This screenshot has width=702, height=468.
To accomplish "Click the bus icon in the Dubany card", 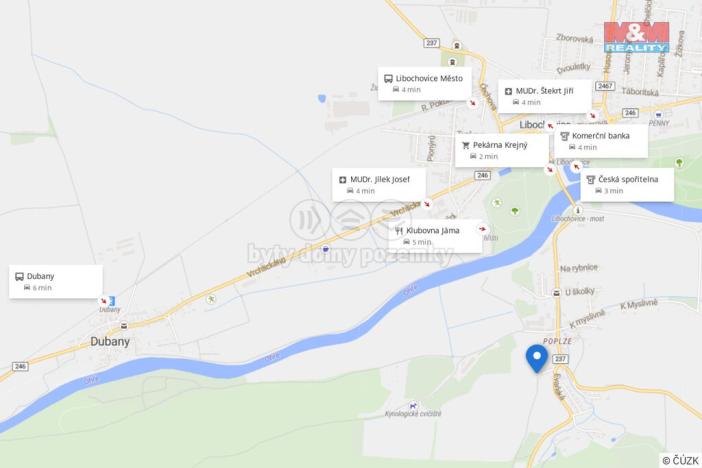I will coord(19,277).
